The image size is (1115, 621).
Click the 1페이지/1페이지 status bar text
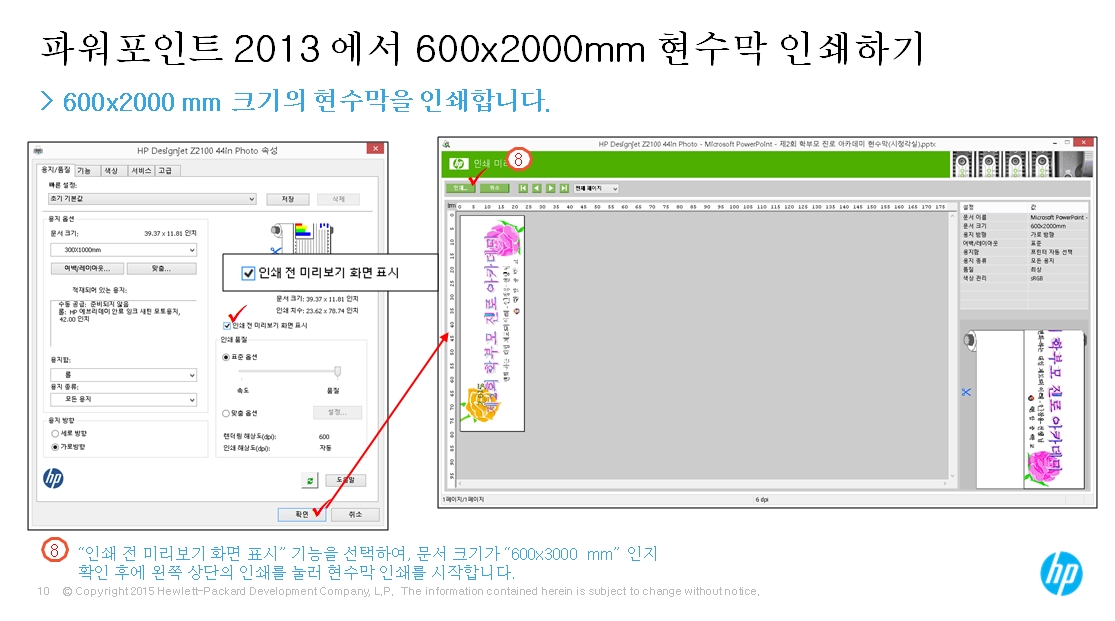pos(464,499)
